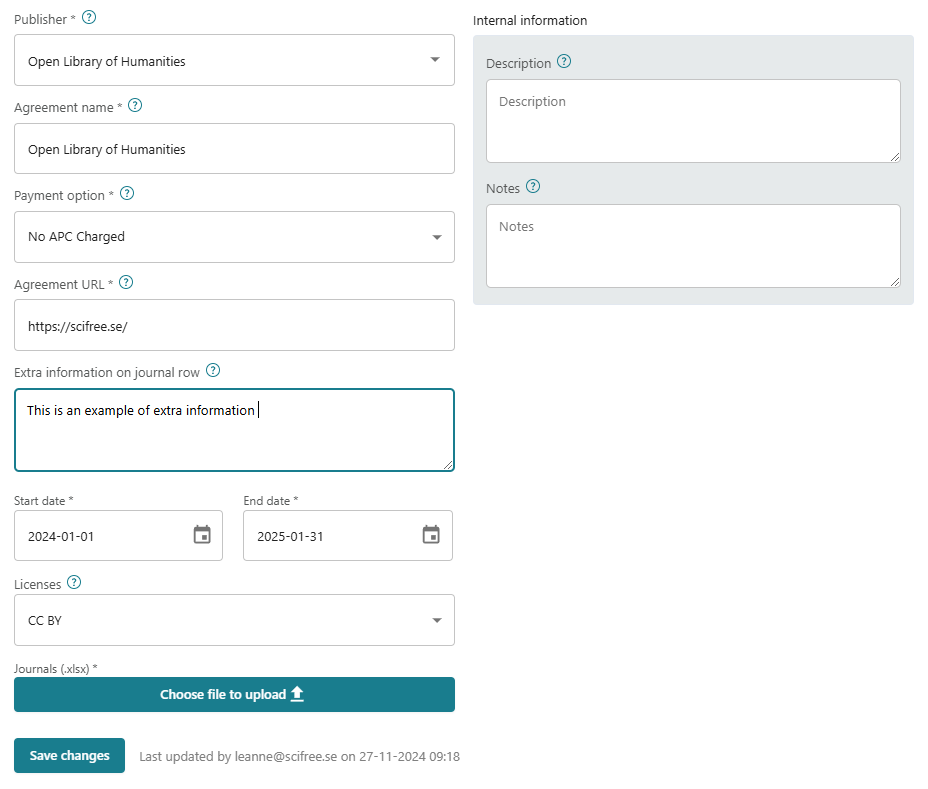Open the Payment option dropdown
This screenshot has width=928, height=789.
point(437,237)
